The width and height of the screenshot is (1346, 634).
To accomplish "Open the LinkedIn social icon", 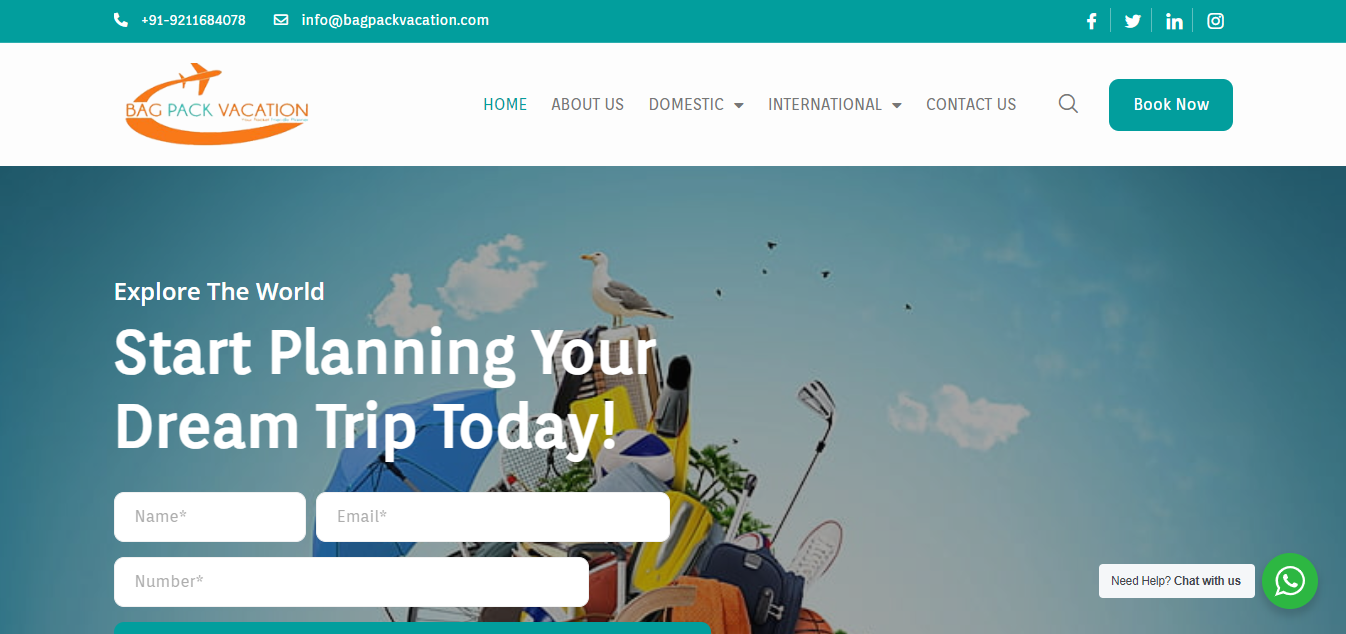I will (1174, 21).
